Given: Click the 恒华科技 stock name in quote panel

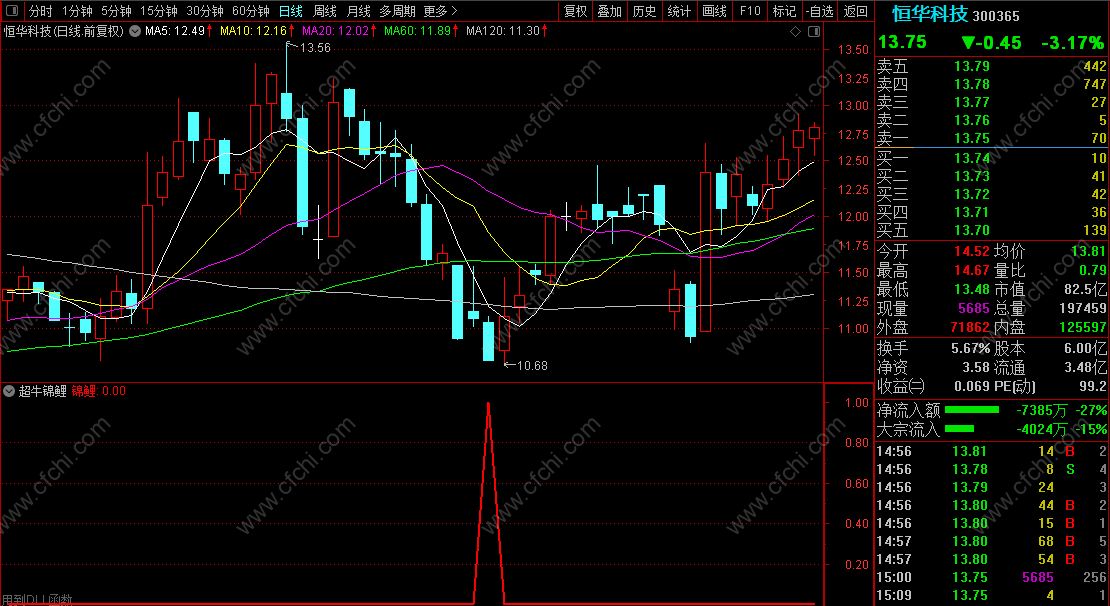Looking at the screenshot, I should (x=929, y=14).
